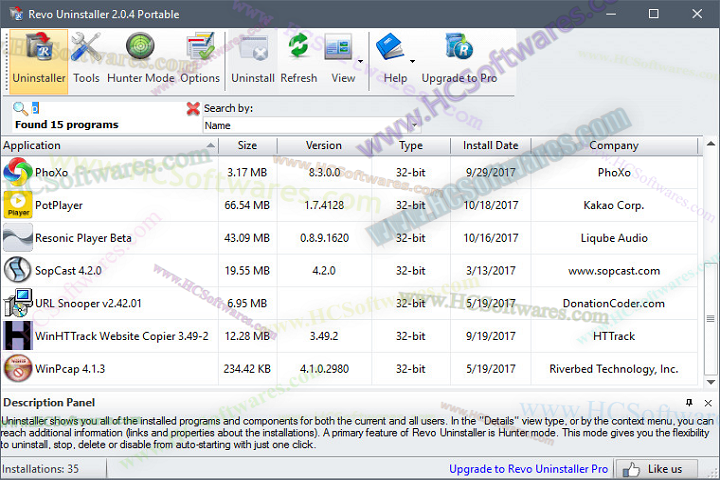The image size is (720, 480).
Task: Click the 0.8.9.1620 version cell
Action: (324, 238)
